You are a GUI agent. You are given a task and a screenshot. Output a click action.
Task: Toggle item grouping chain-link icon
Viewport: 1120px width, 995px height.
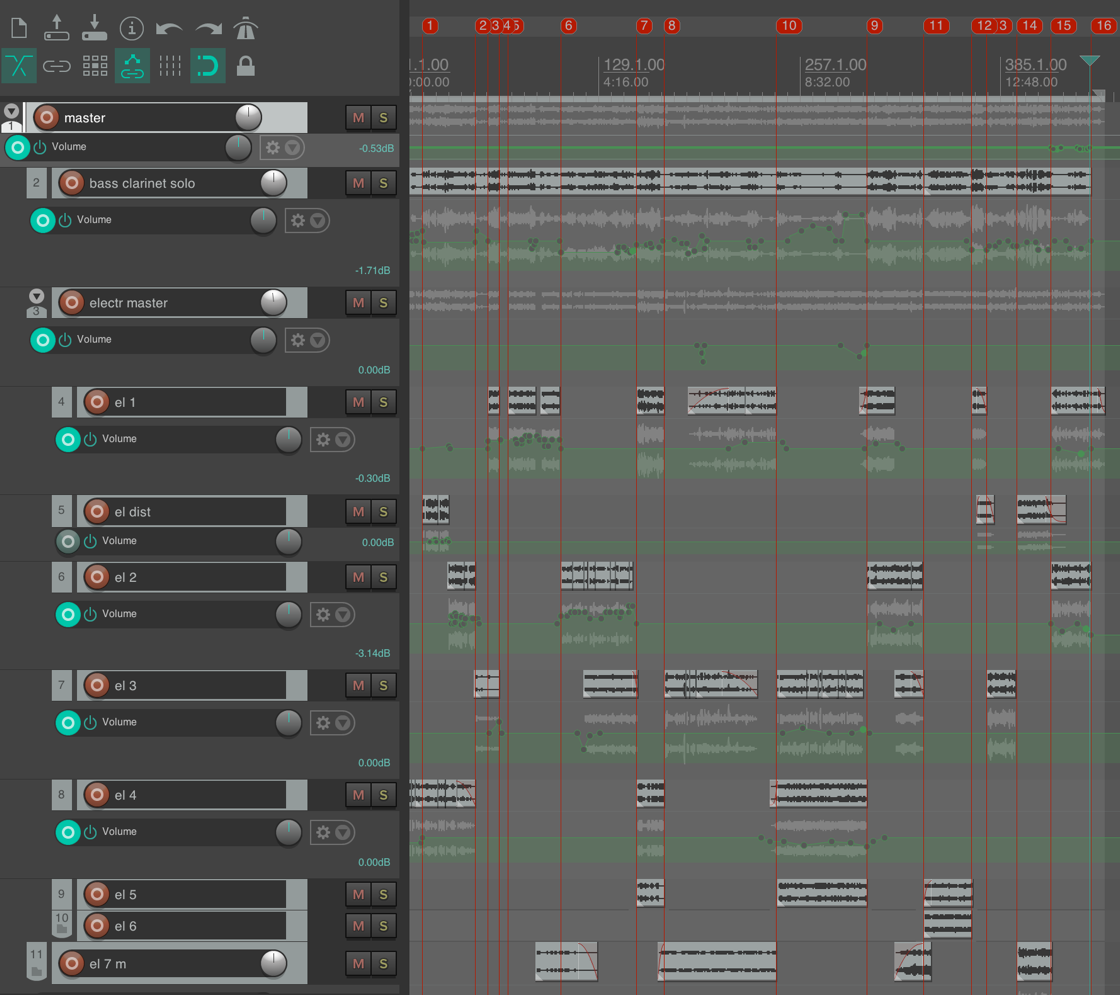(x=56, y=66)
